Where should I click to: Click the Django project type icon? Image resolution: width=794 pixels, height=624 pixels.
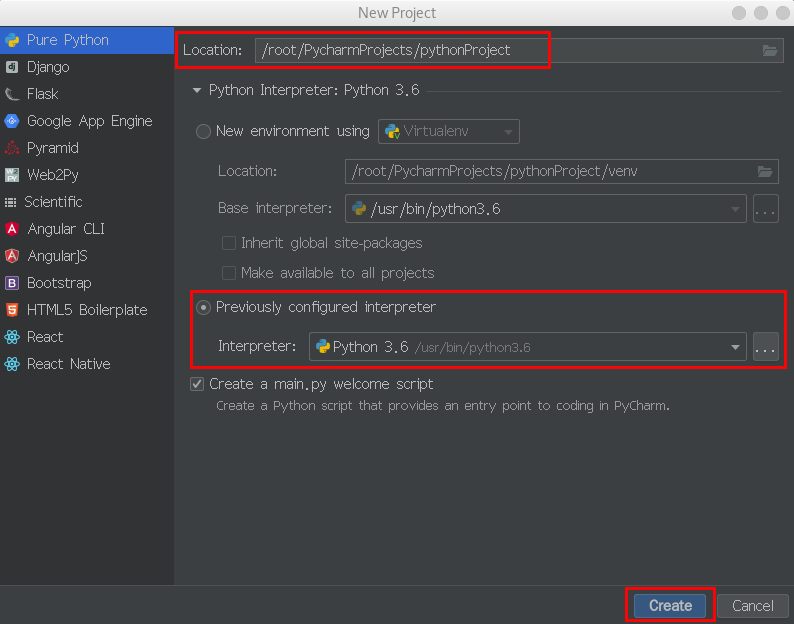[12, 67]
